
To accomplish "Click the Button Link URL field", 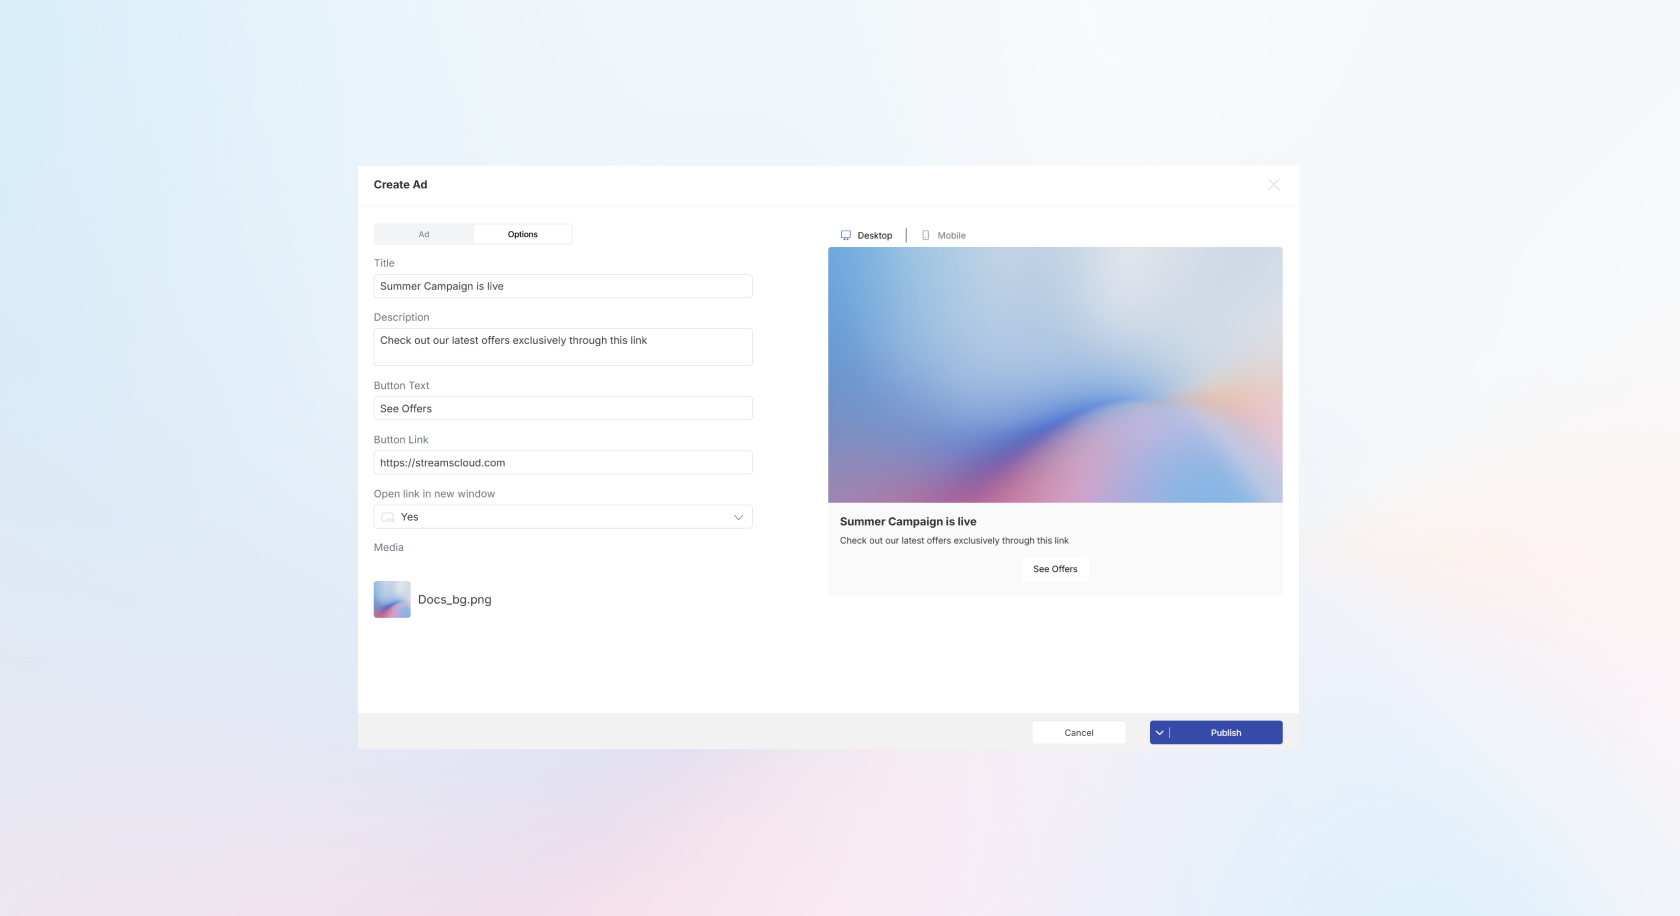I will coord(562,463).
